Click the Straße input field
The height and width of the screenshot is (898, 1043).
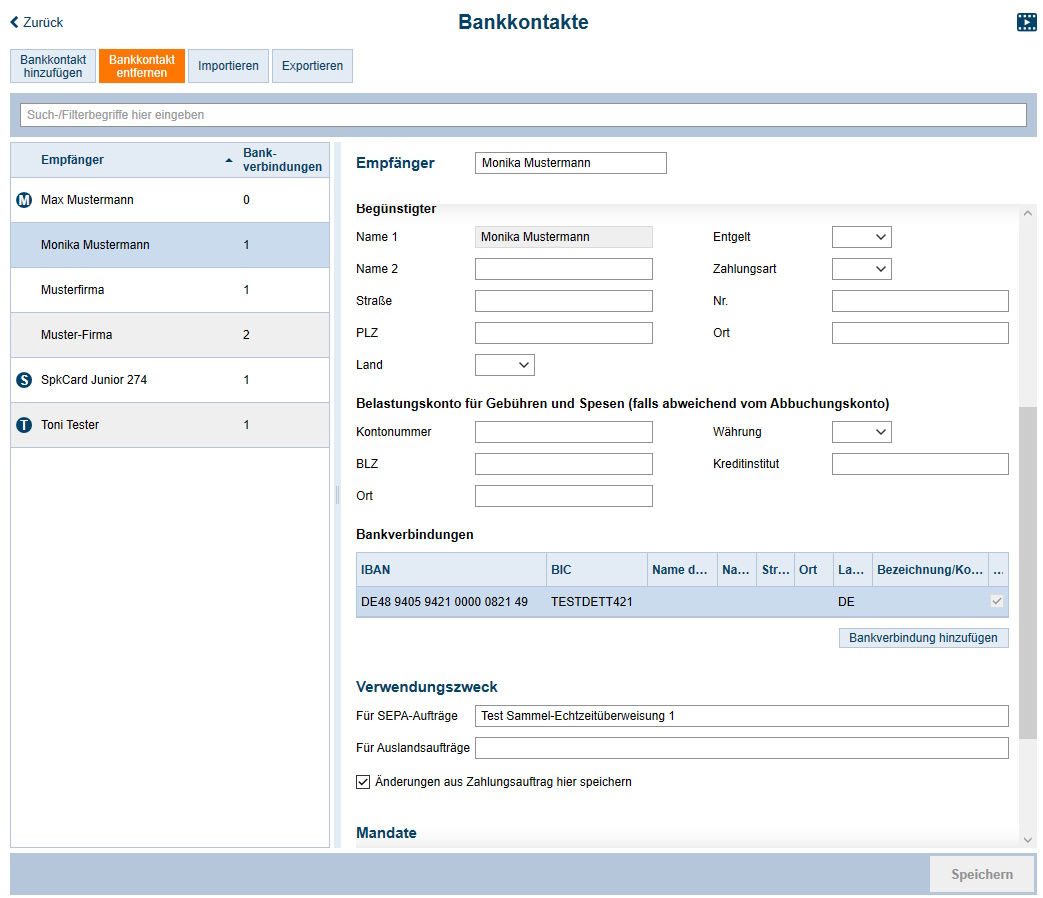[563, 301]
